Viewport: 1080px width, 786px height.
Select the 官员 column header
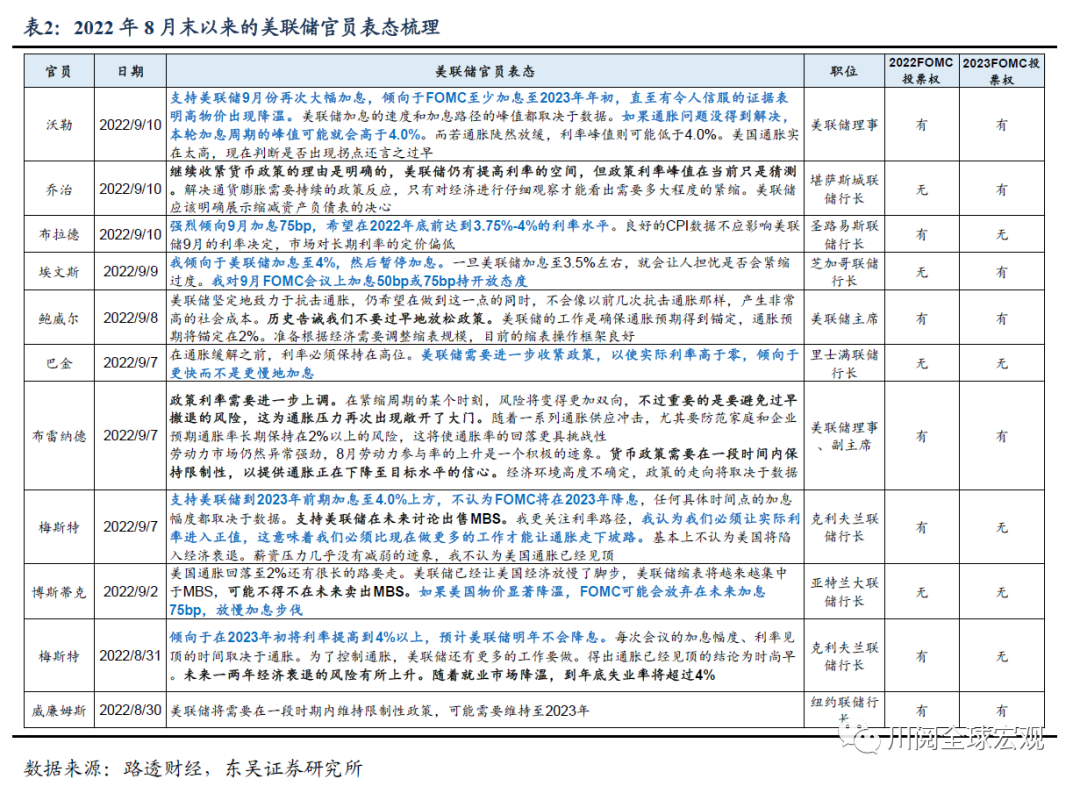pos(59,71)
